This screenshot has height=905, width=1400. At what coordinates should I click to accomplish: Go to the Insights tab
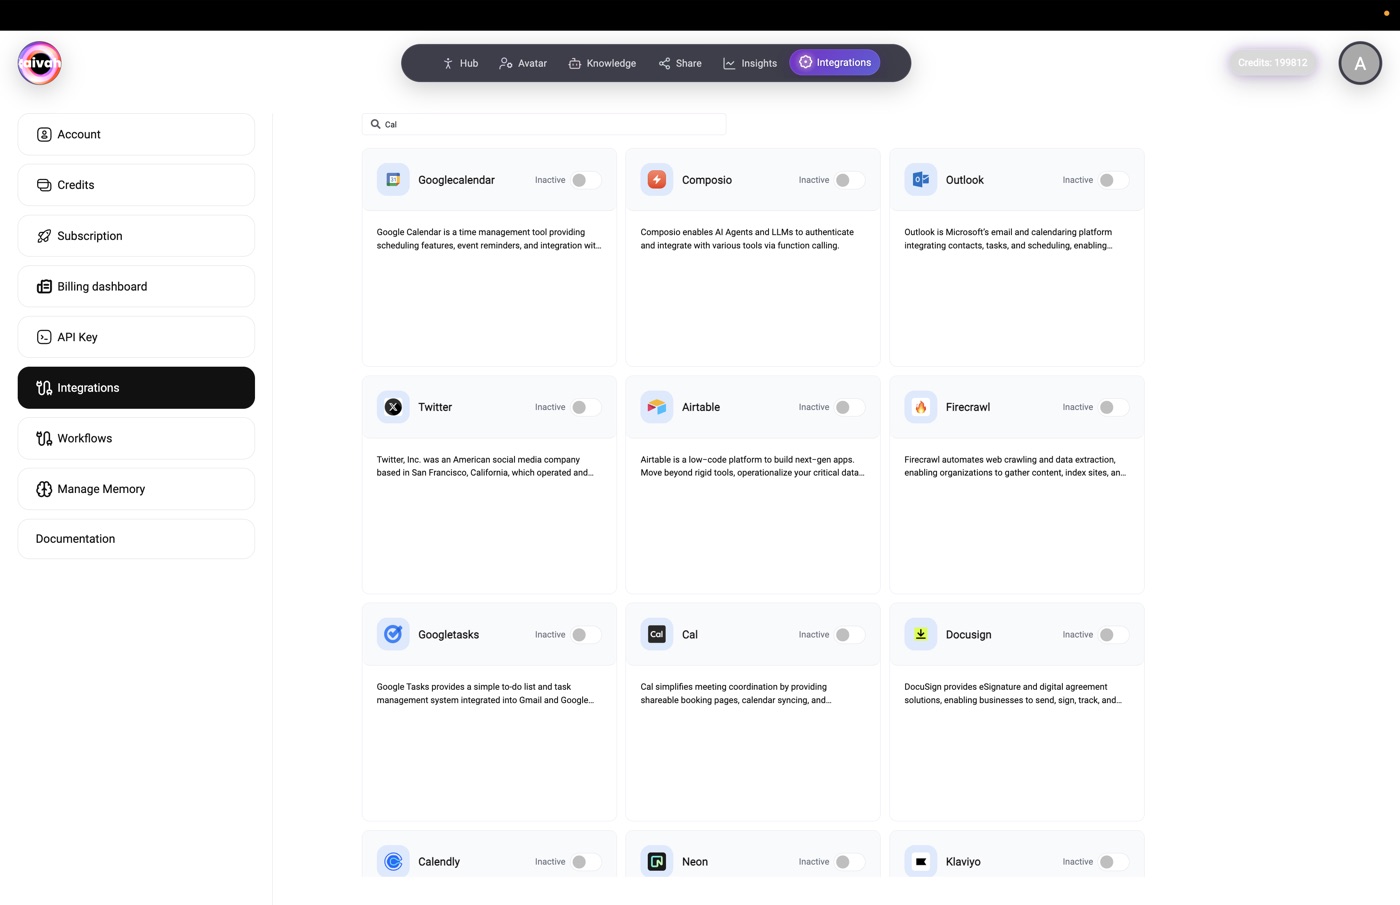pos(750,63)
